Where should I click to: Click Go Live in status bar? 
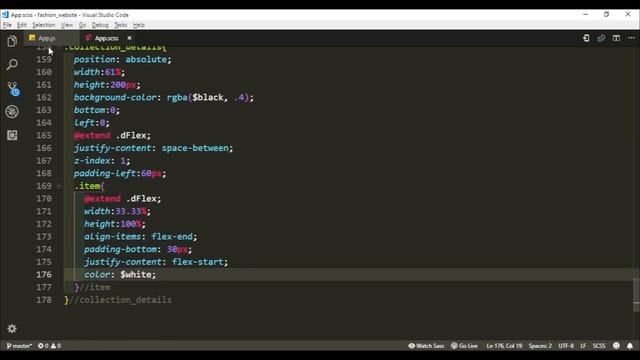[x=464, y=346]
